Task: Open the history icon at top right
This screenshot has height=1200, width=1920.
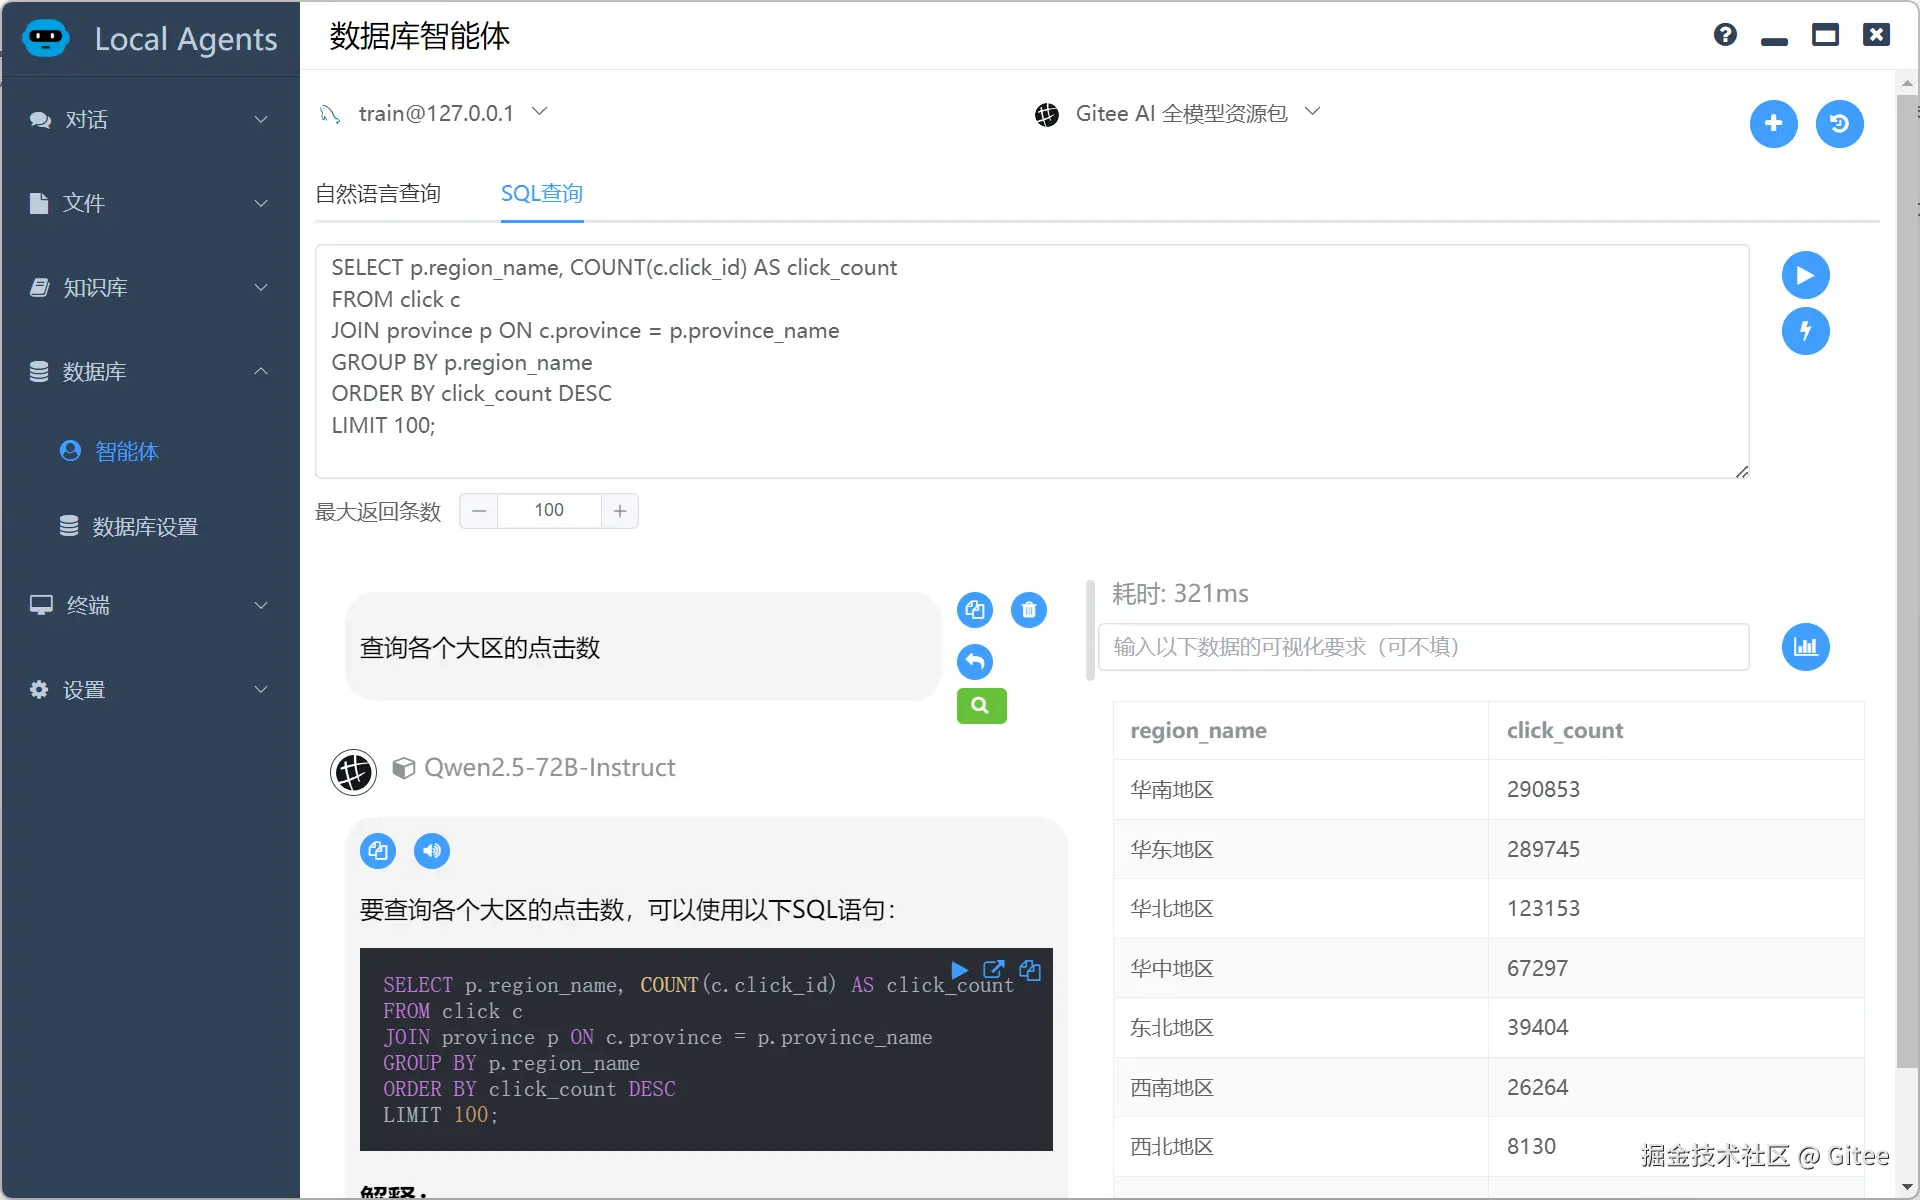Action: pos(1839,124)
